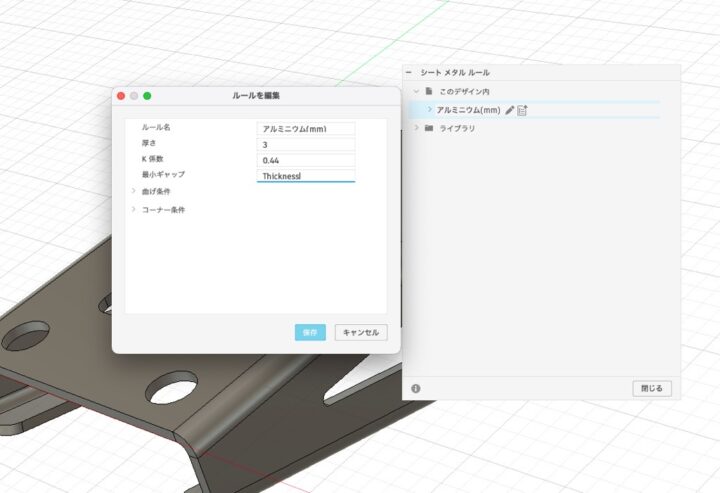Expand the 曲げ条件 section

click(133, 190)
